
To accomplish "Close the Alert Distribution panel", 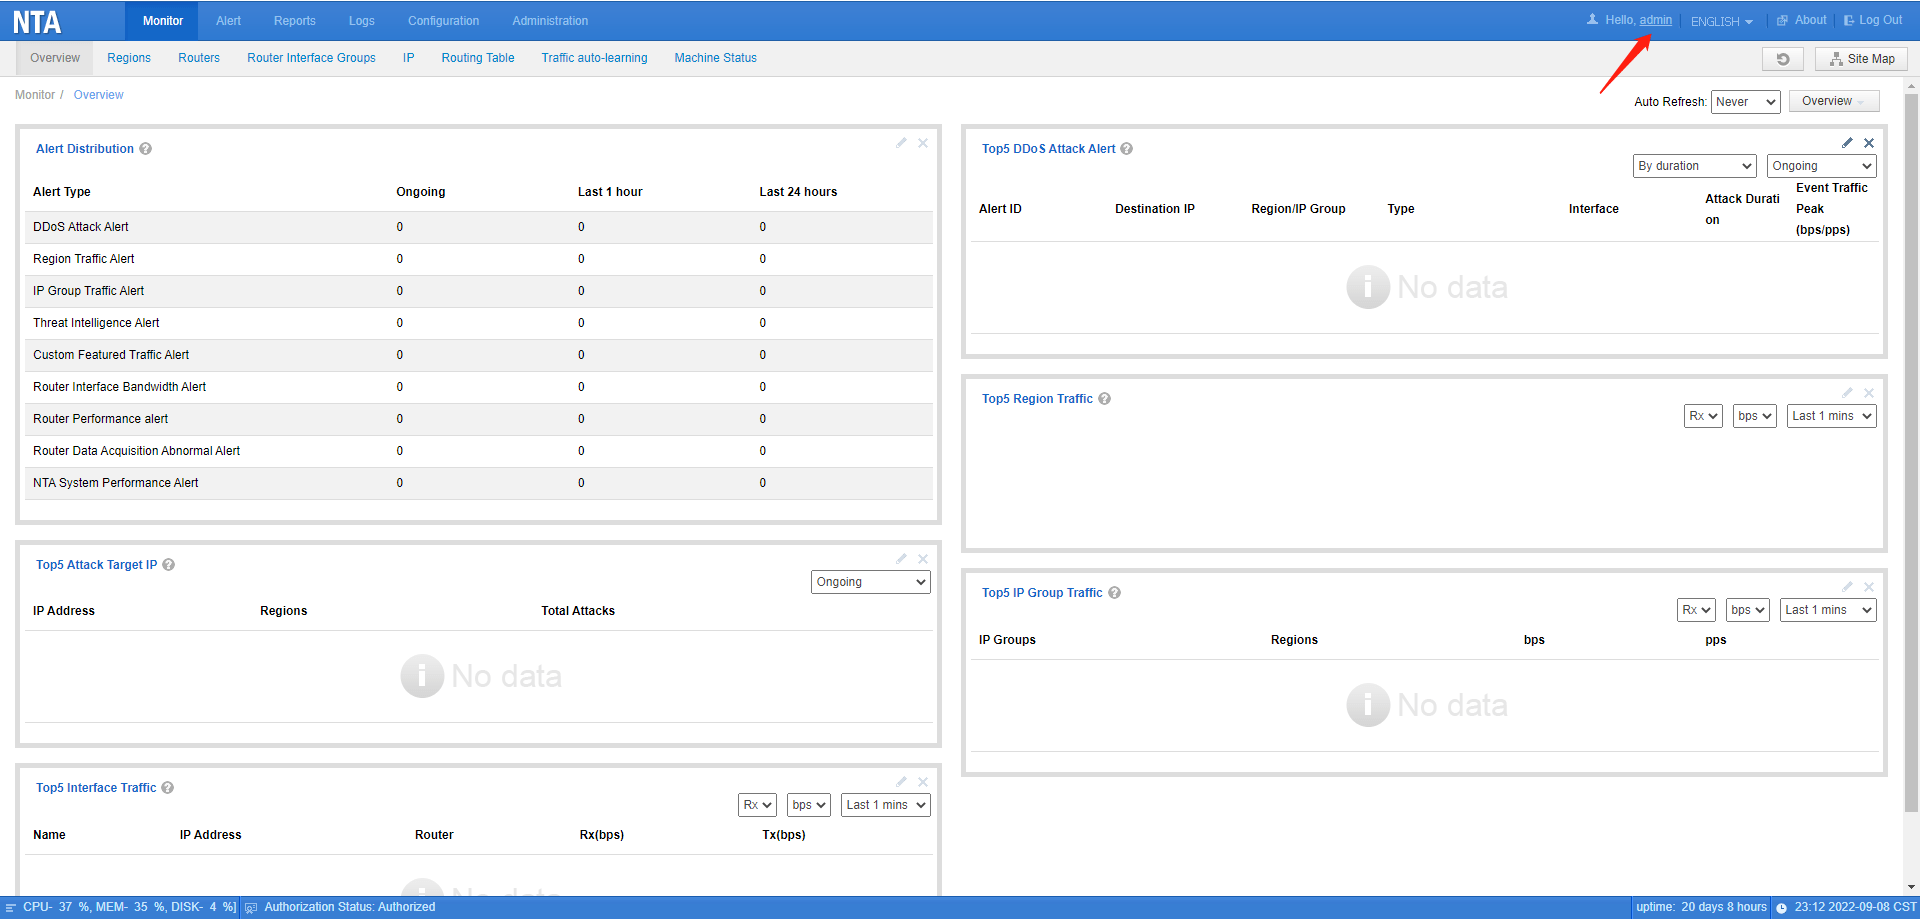I will coord(923,143).
